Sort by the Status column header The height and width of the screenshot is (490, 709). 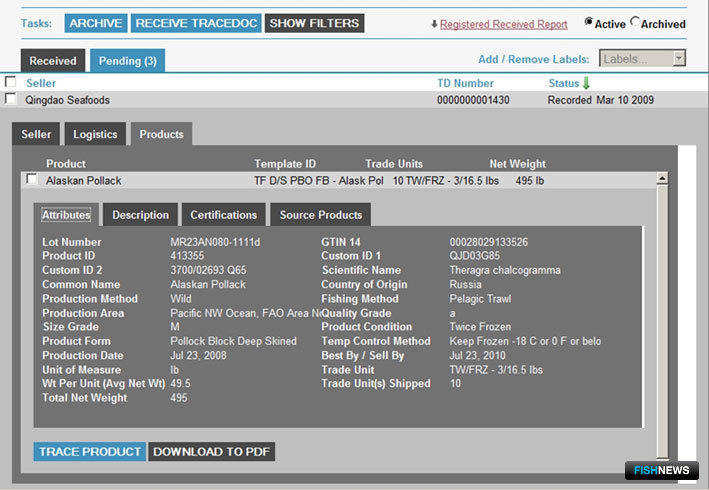(x=564, y=83)
